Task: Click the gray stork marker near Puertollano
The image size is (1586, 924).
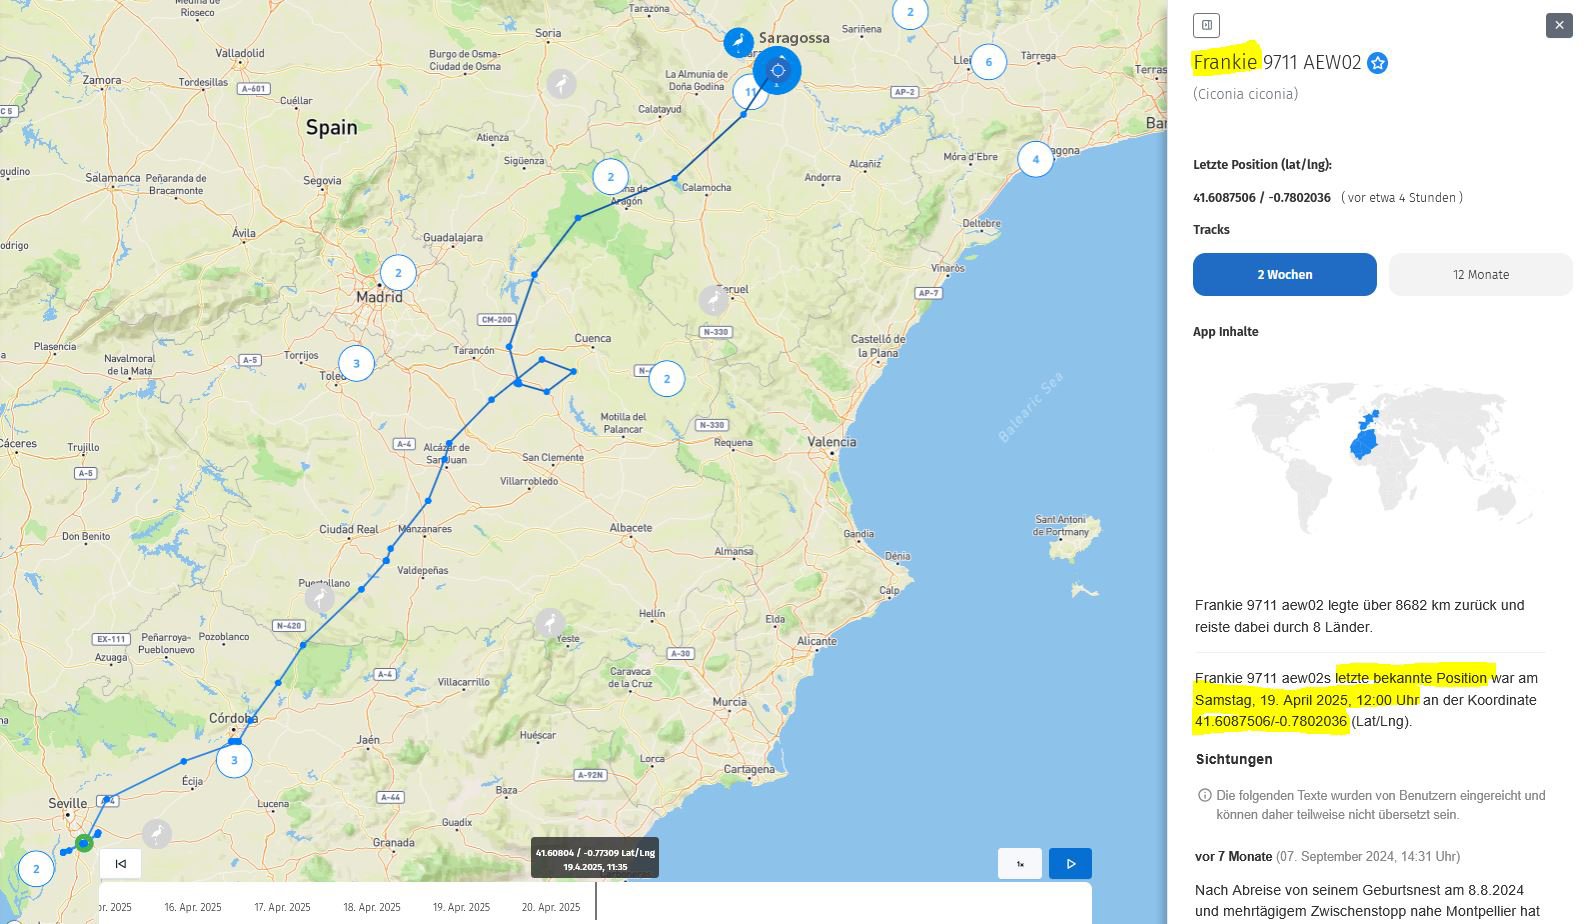Action: point(319,599)
